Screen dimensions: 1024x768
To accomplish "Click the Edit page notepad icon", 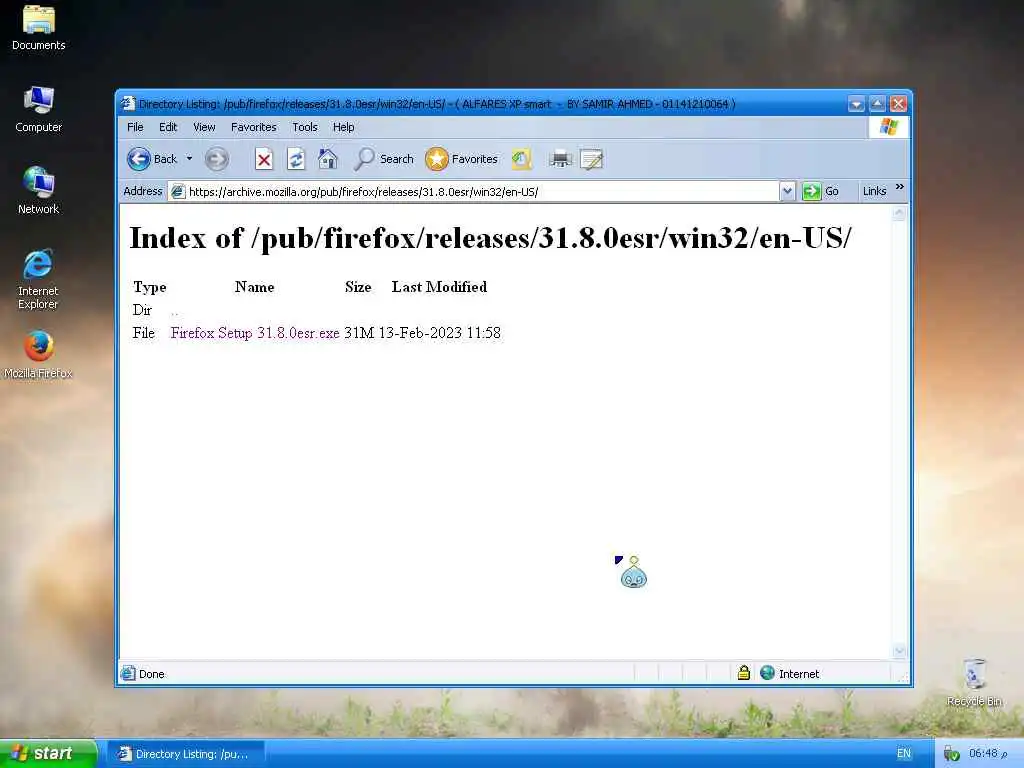I will [592, 159].
